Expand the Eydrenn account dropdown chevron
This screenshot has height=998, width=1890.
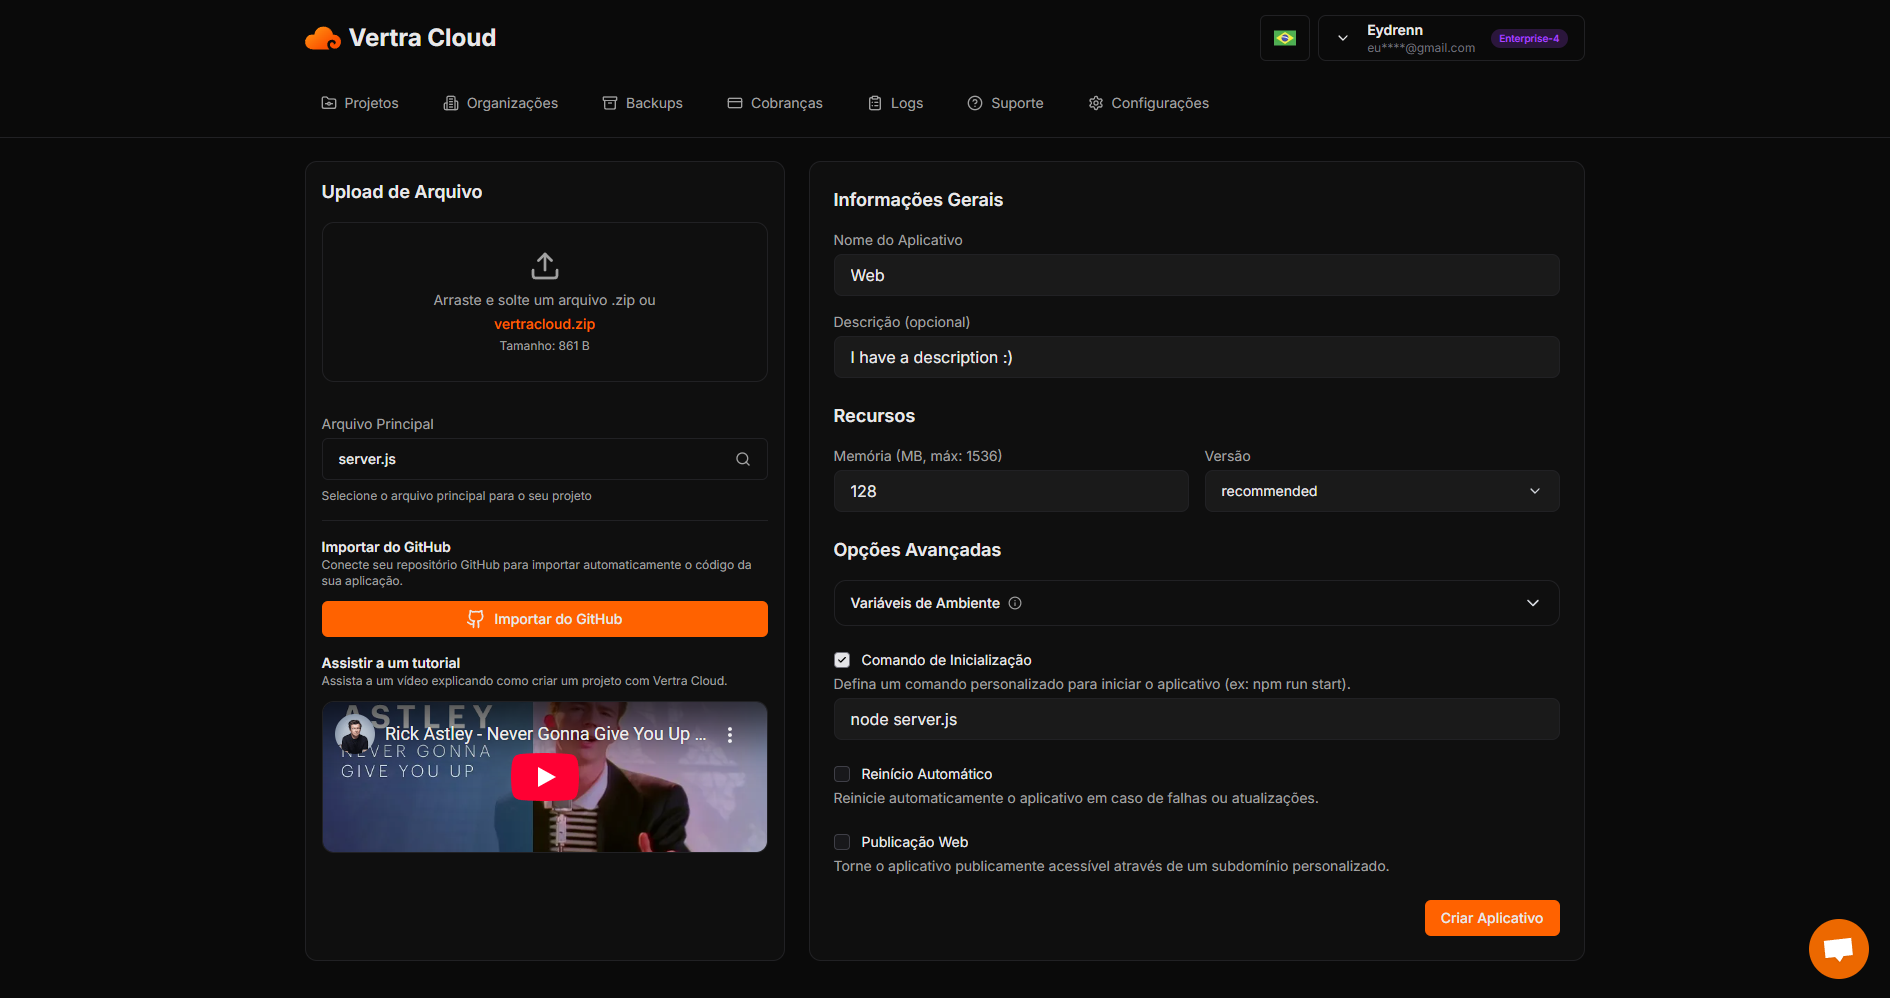[1343, 38]
